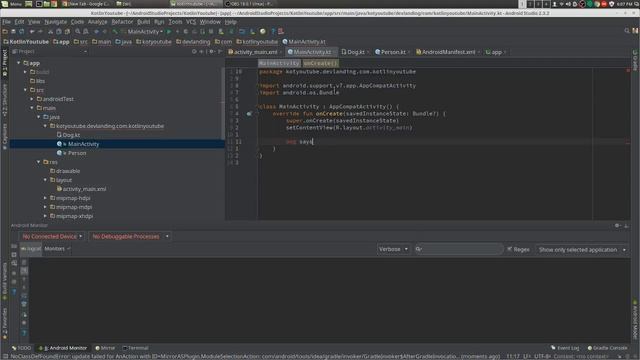Open Show only selected application dropdown
640x360 pixels.
[582, 249]
